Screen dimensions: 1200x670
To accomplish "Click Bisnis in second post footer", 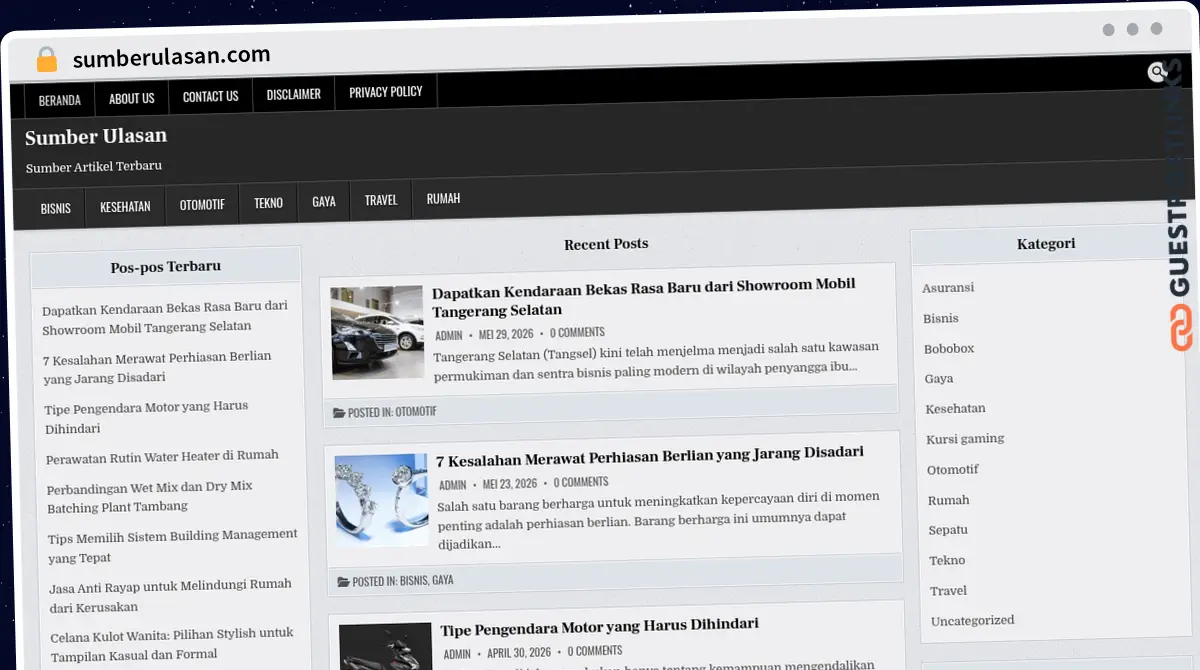I will point(414,581).
